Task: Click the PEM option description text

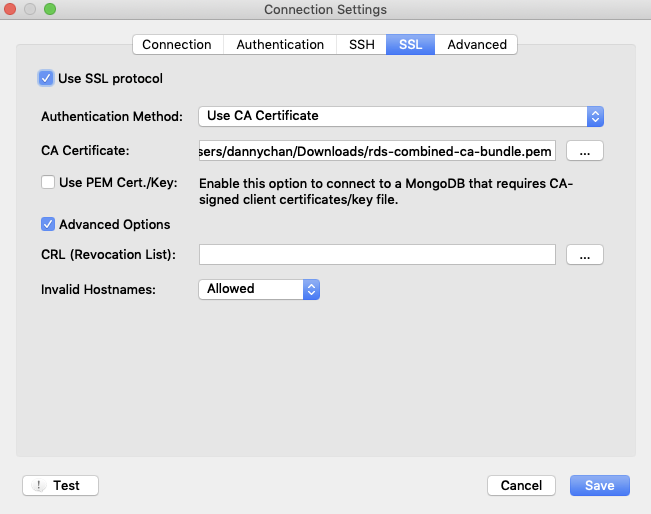Action: 386,191
